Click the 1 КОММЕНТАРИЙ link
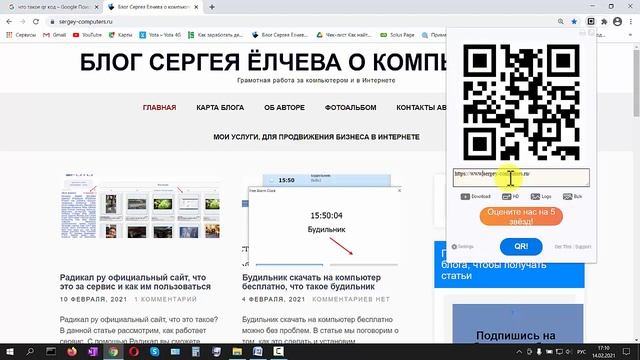640x360 pixels. coord(166,299)
